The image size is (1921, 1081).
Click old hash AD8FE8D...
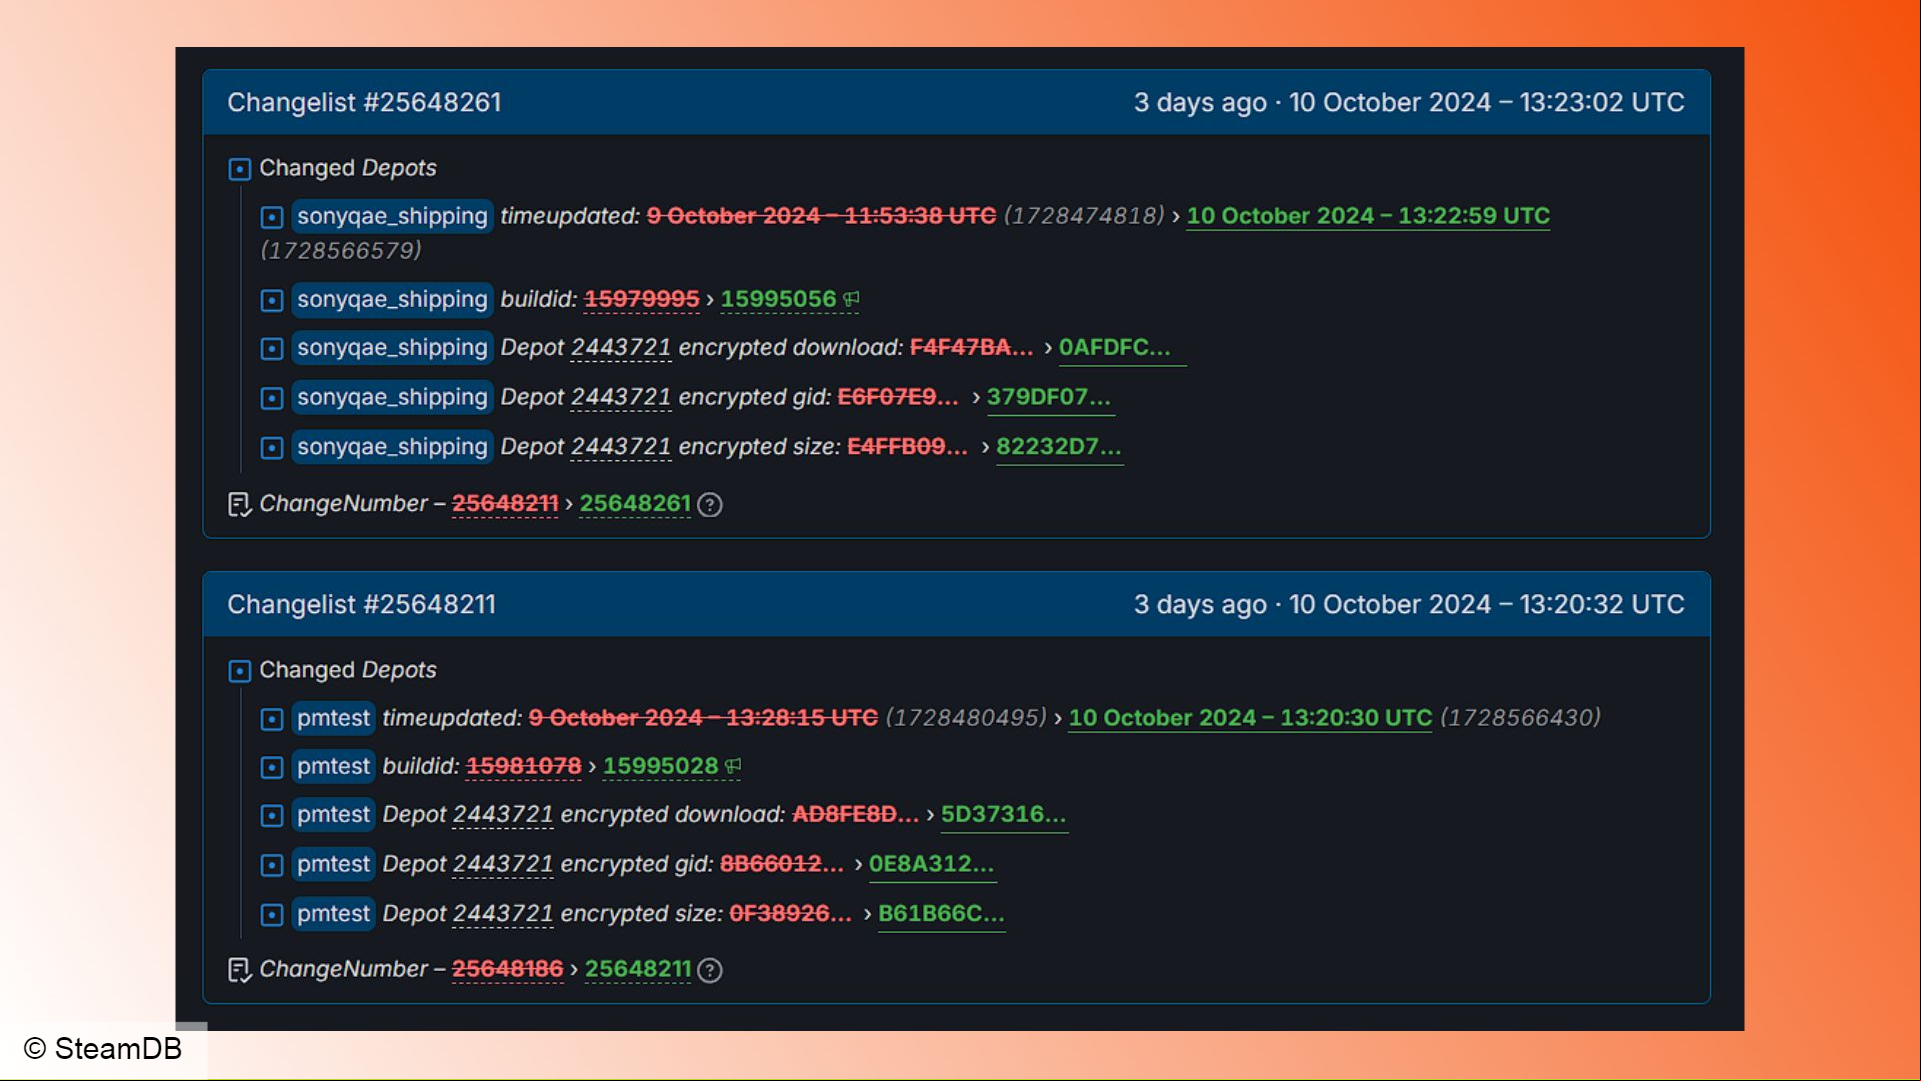click(855, 814)
